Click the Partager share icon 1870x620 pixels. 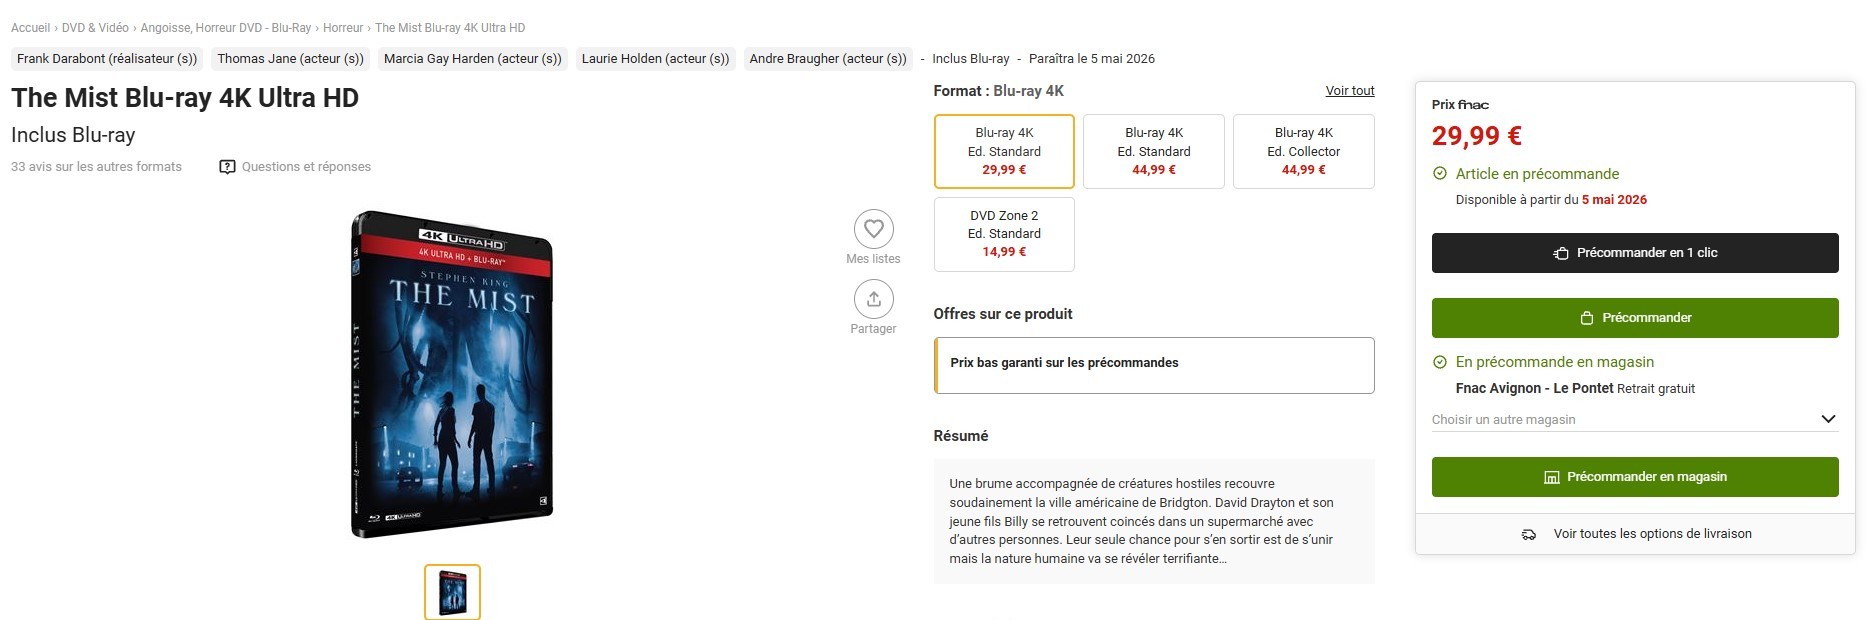click(x=873, y=299)
